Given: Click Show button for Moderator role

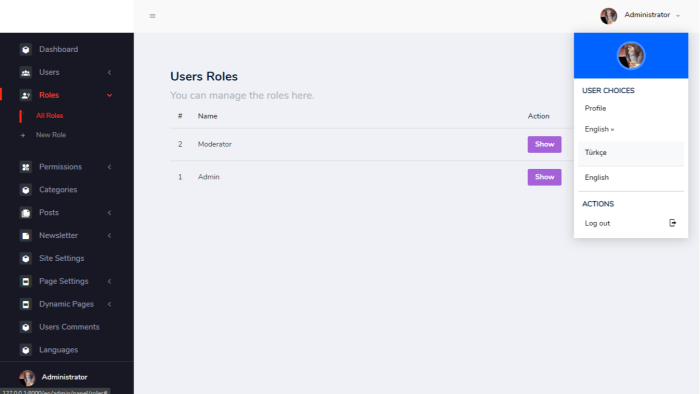Looking at the screenshot, I should click(x=544, y=145).
